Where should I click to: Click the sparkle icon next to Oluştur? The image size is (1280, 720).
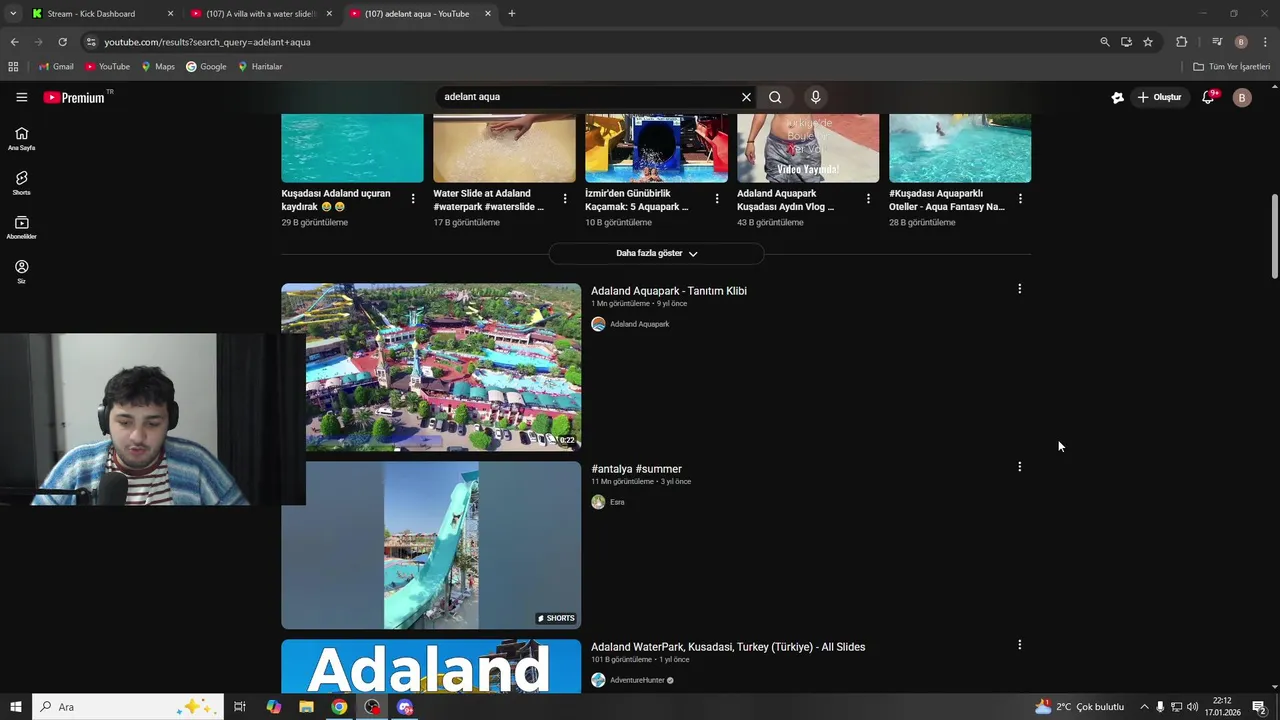click(x=1117, y=97)
